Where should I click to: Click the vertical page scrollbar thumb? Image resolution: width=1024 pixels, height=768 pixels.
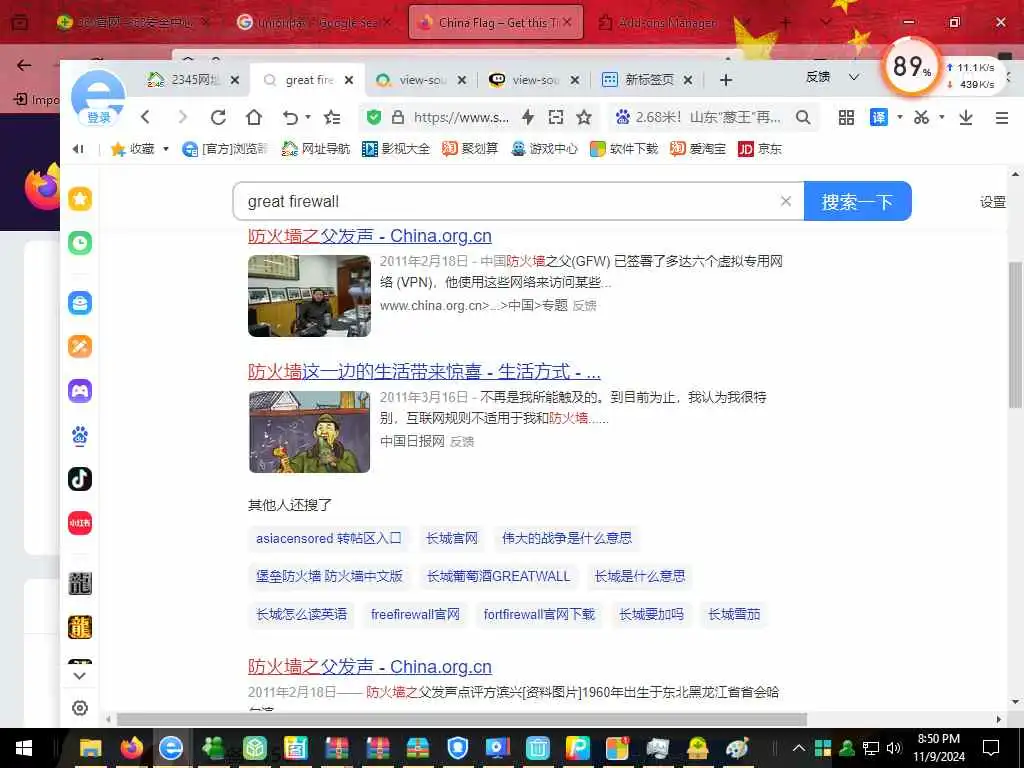[x=1015, y=335]
